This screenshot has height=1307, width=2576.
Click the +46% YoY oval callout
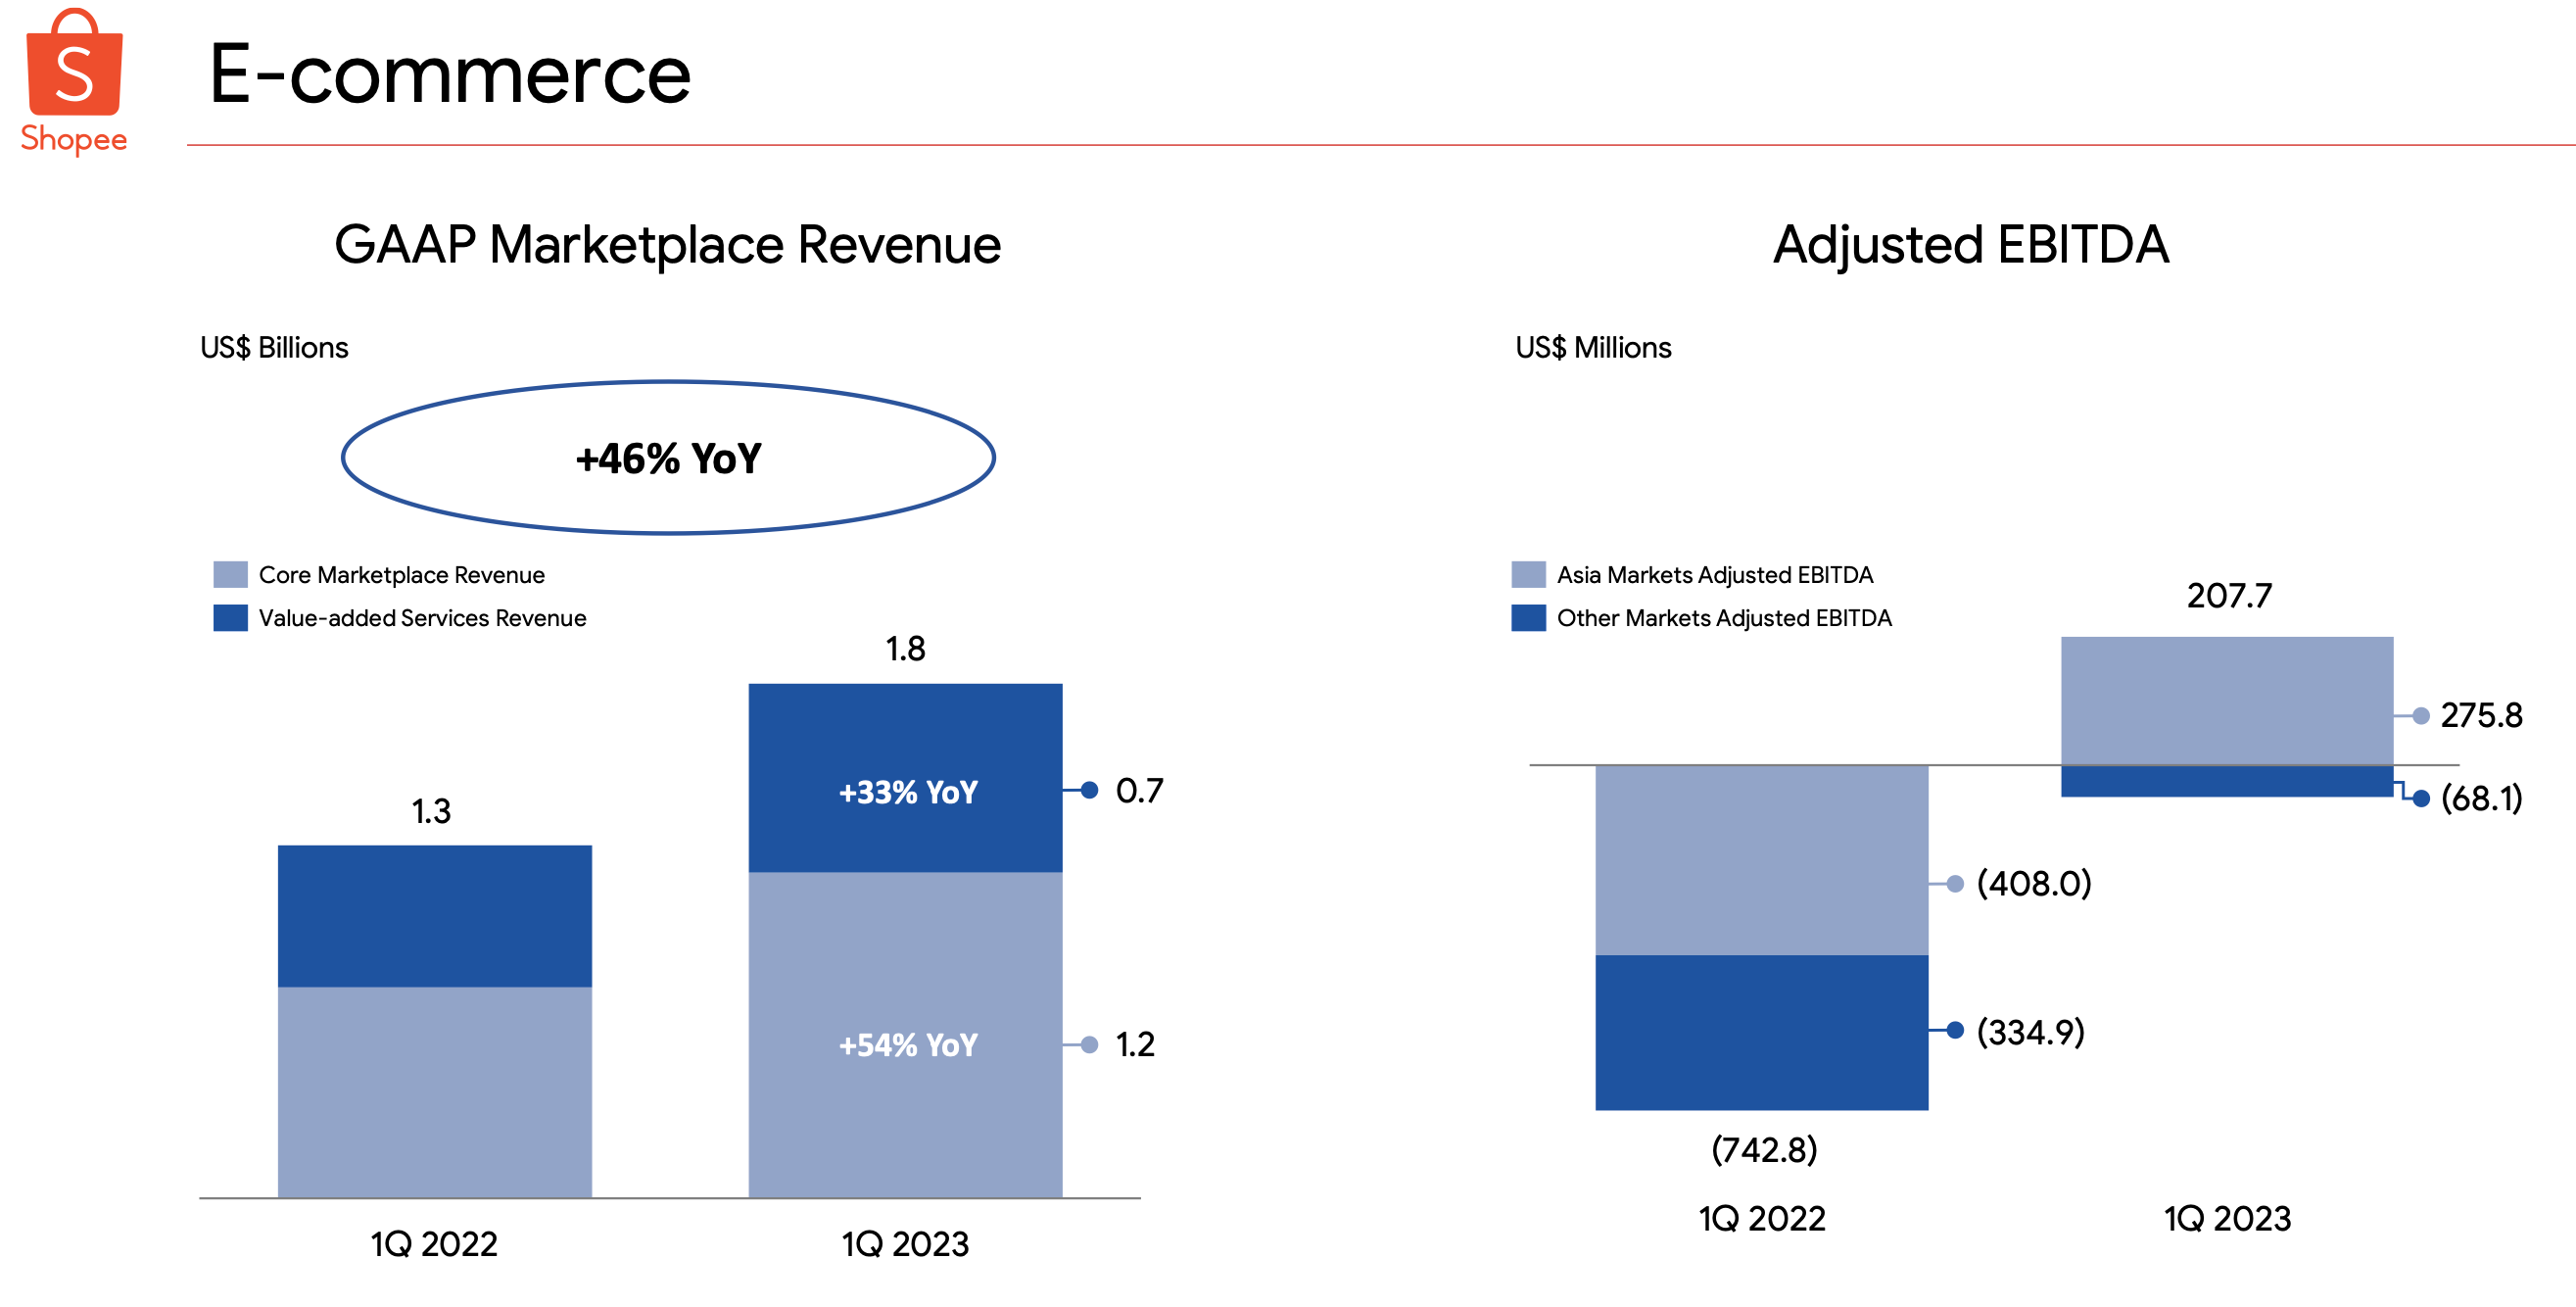click(x=668, y=458)
